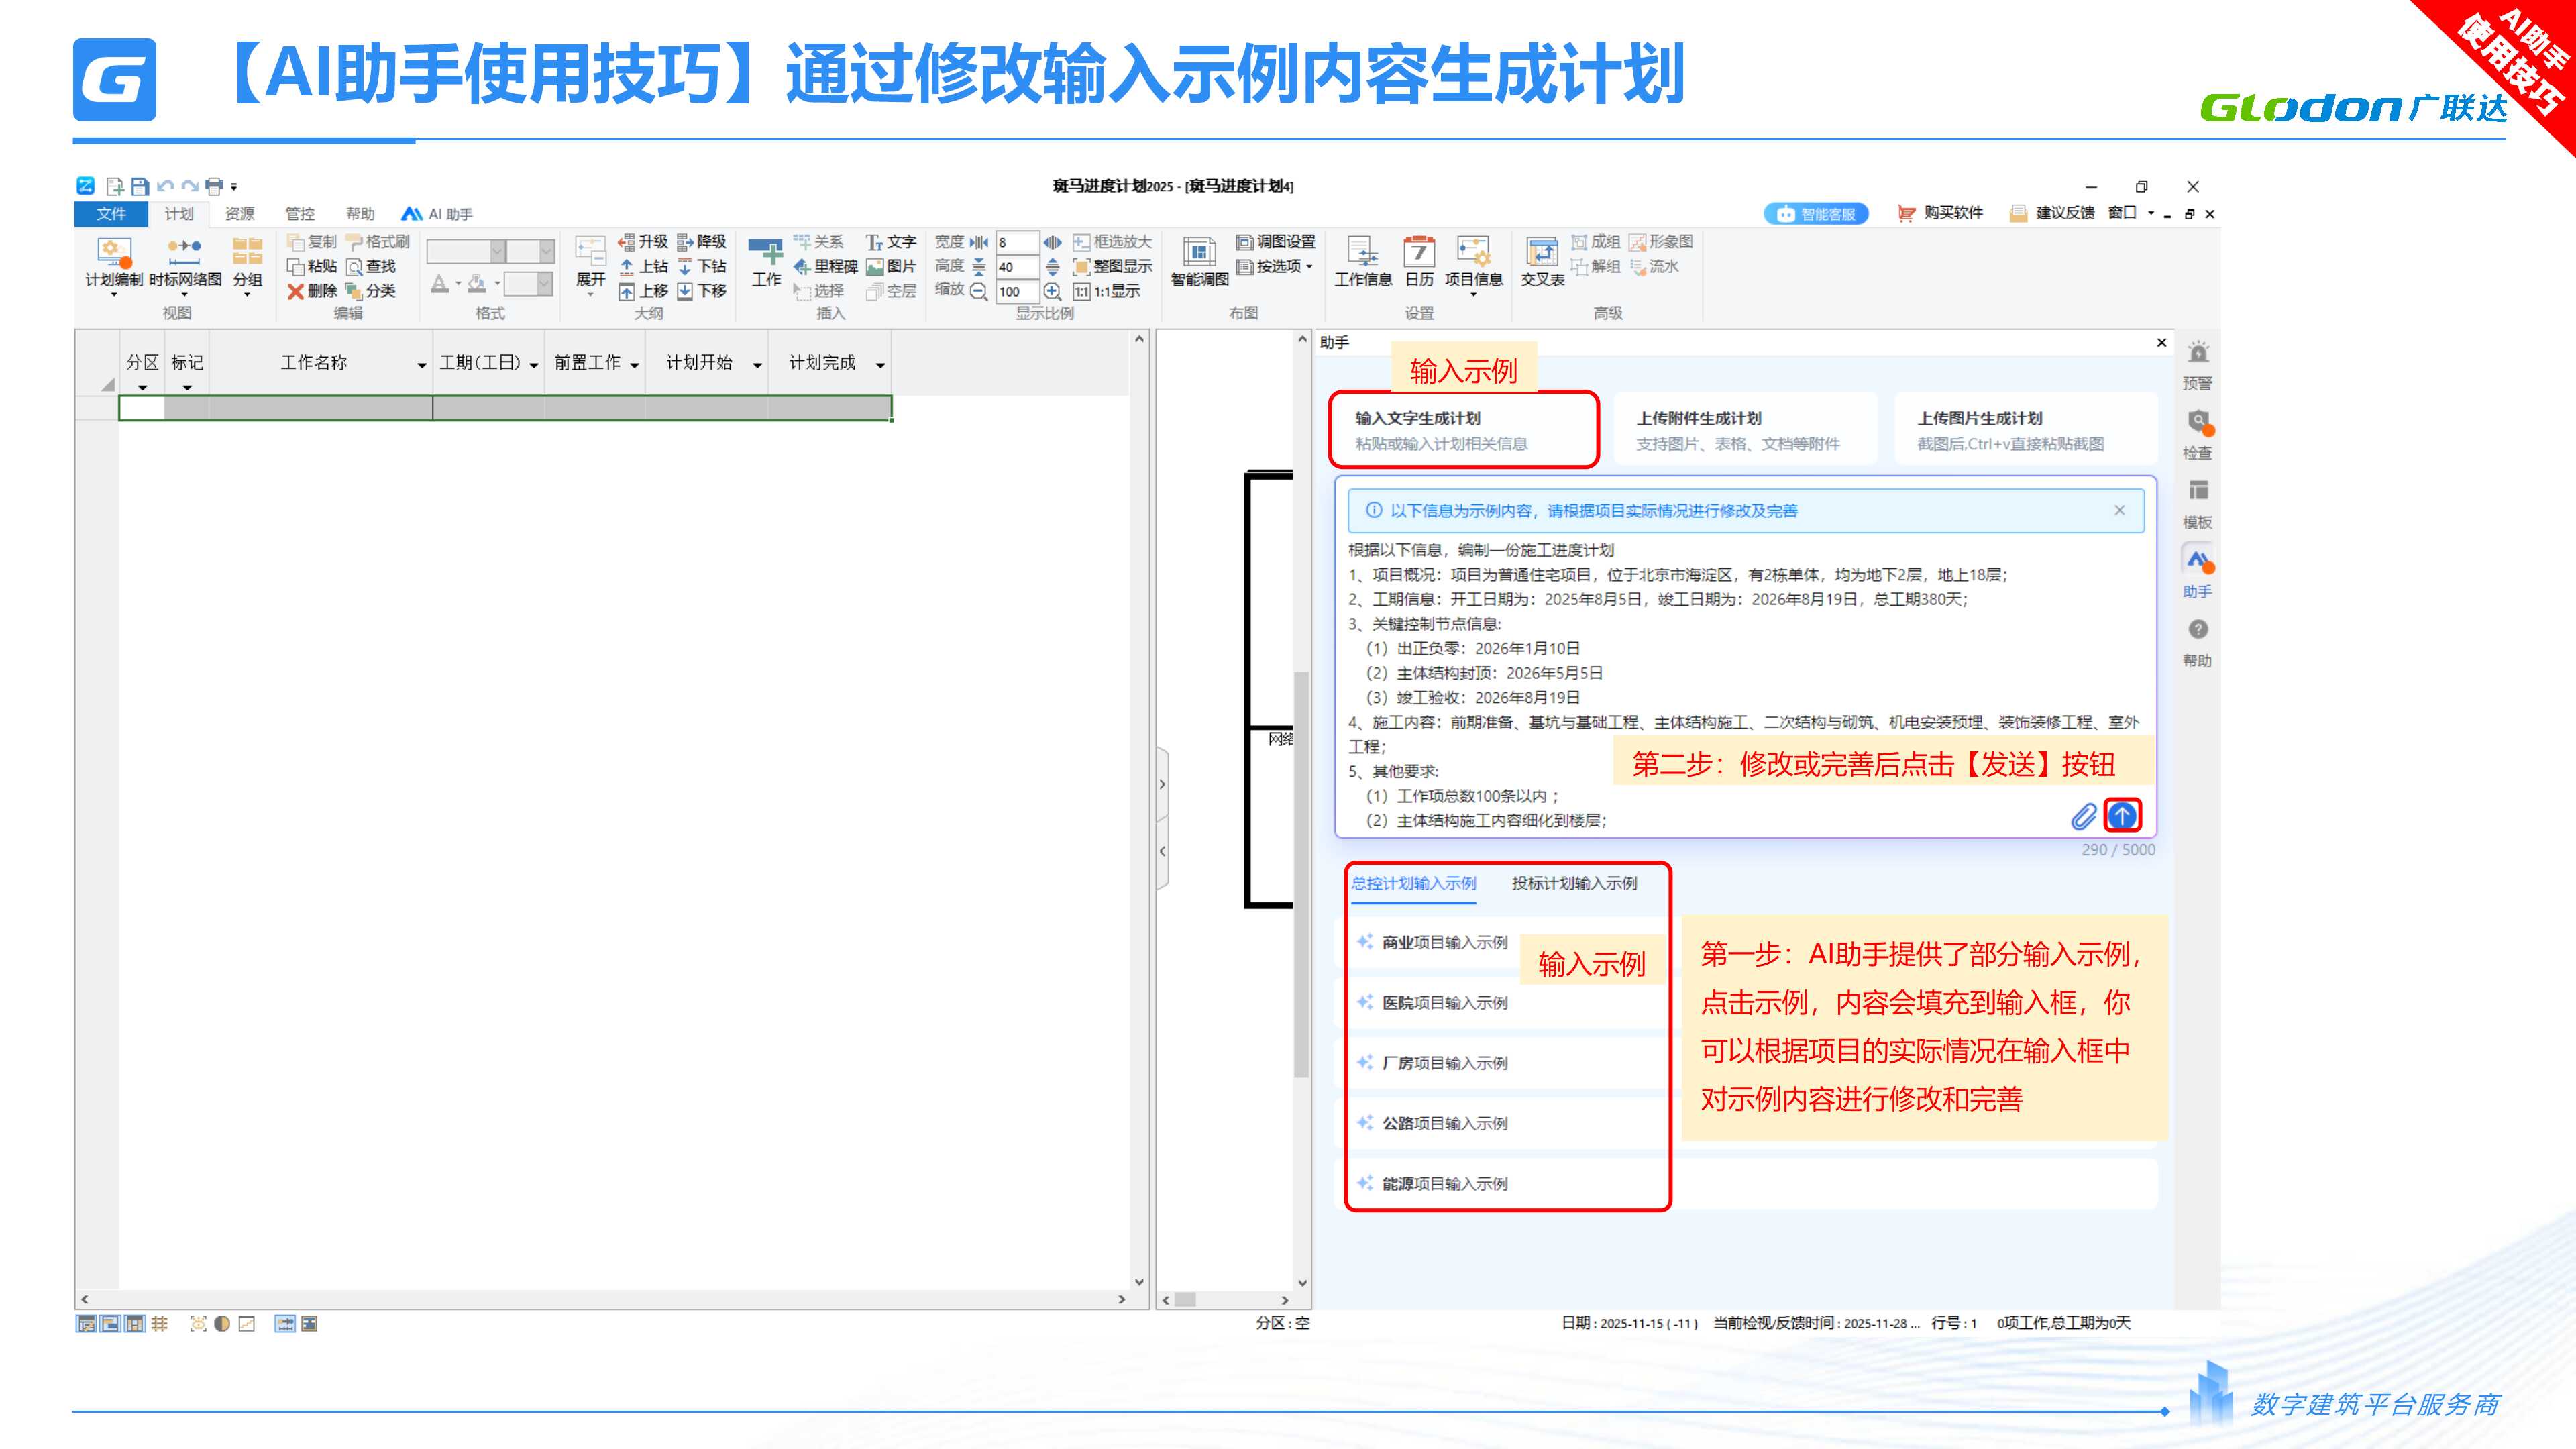Image resolution: width=2576 pixels, height=1449 pixels.
Task: Switch to the 资源 ribbon tab
Action: [x=239, y=214]
